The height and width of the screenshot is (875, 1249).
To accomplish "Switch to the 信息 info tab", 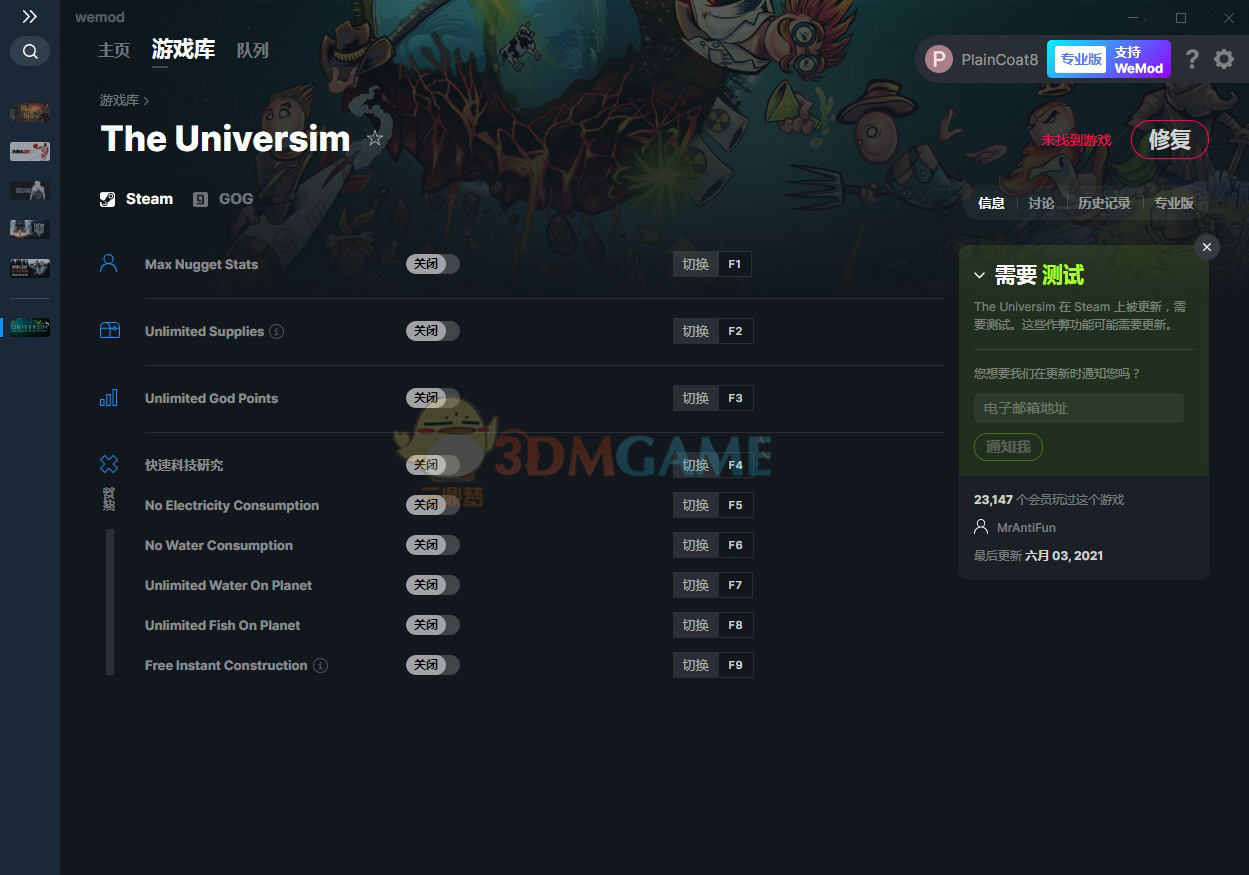I will coord(991,203).
